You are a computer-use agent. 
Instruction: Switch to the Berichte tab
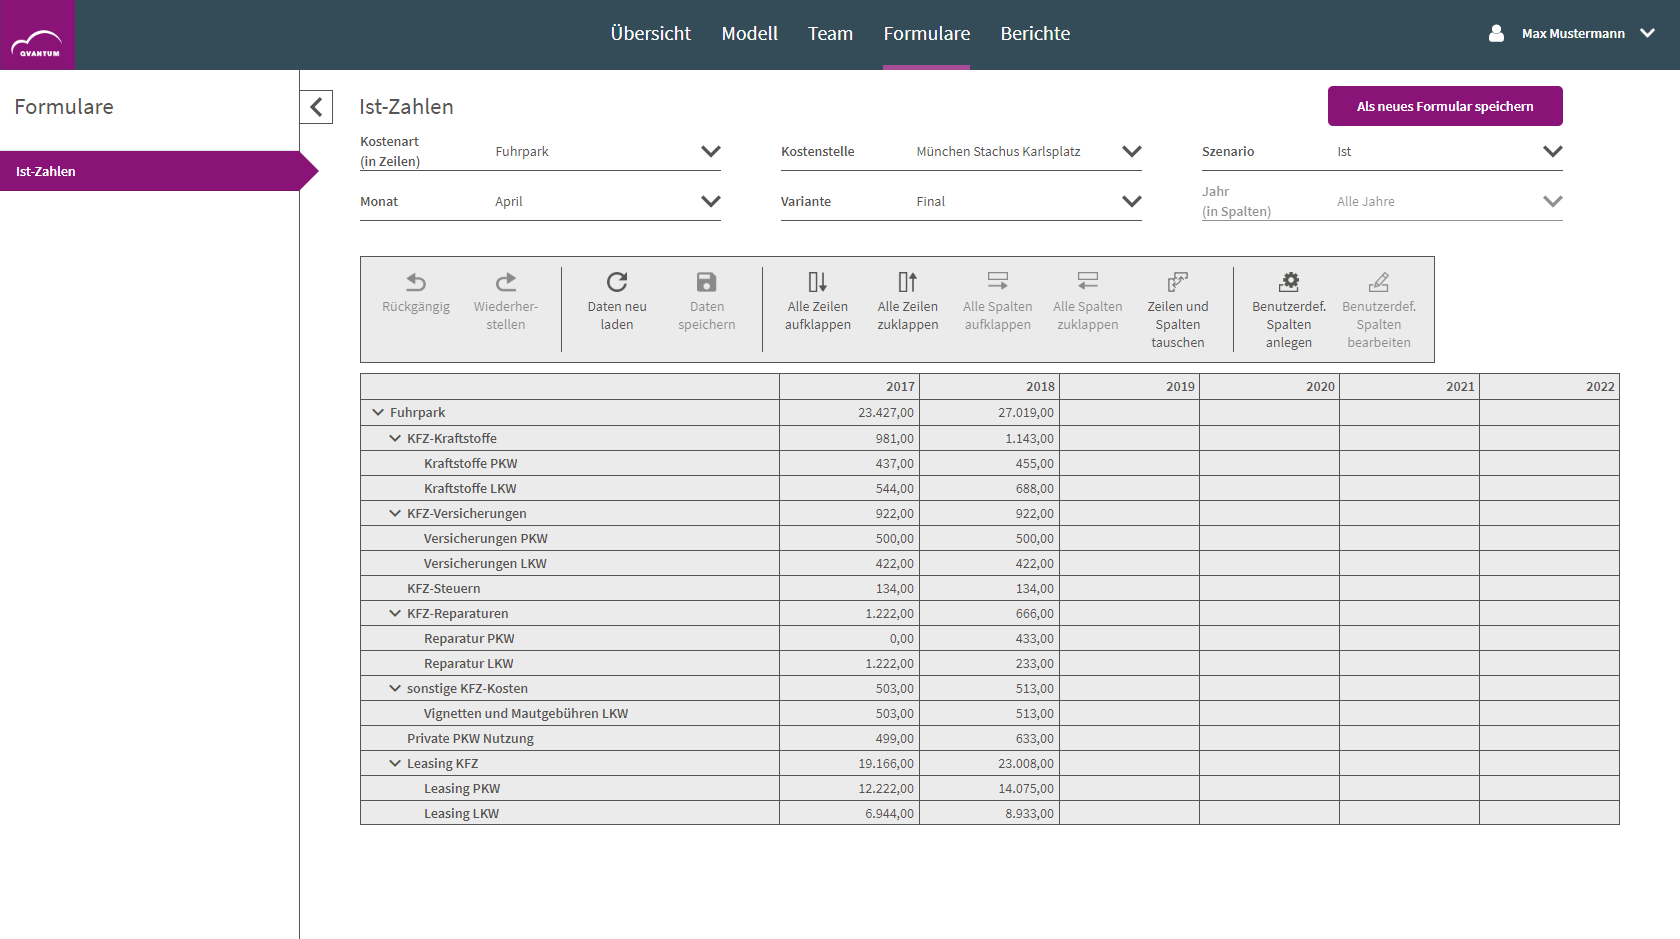[1035, 34]
